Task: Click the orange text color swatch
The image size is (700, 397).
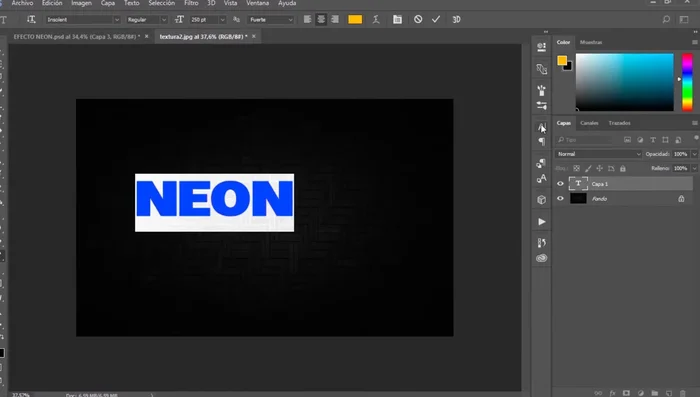Action: [355, 20]
